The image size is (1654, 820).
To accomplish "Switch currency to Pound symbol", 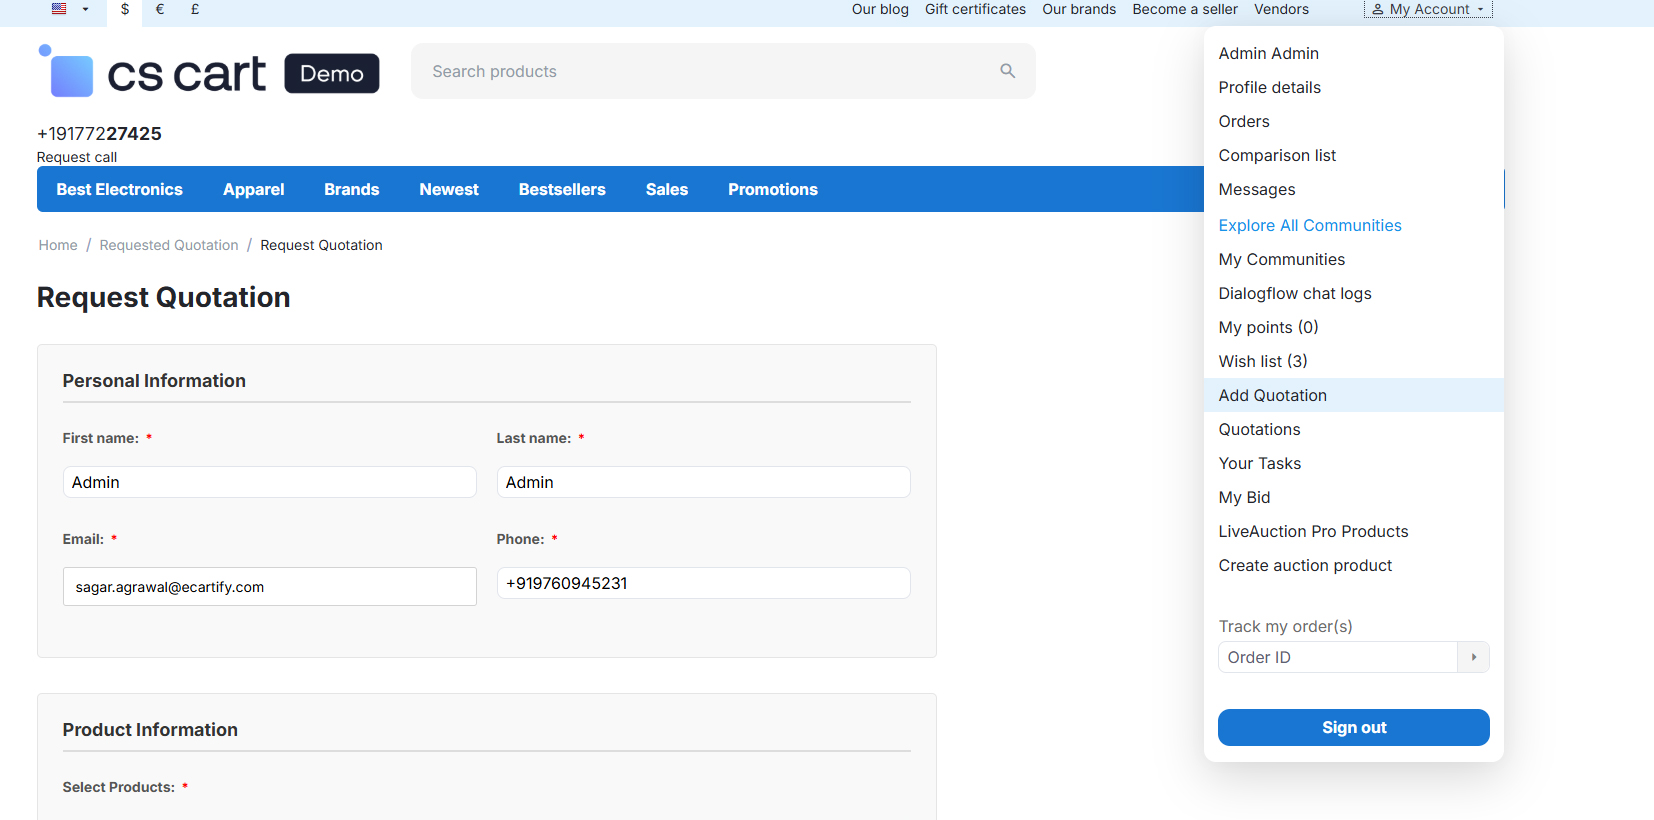I will [x=195, y=9].
